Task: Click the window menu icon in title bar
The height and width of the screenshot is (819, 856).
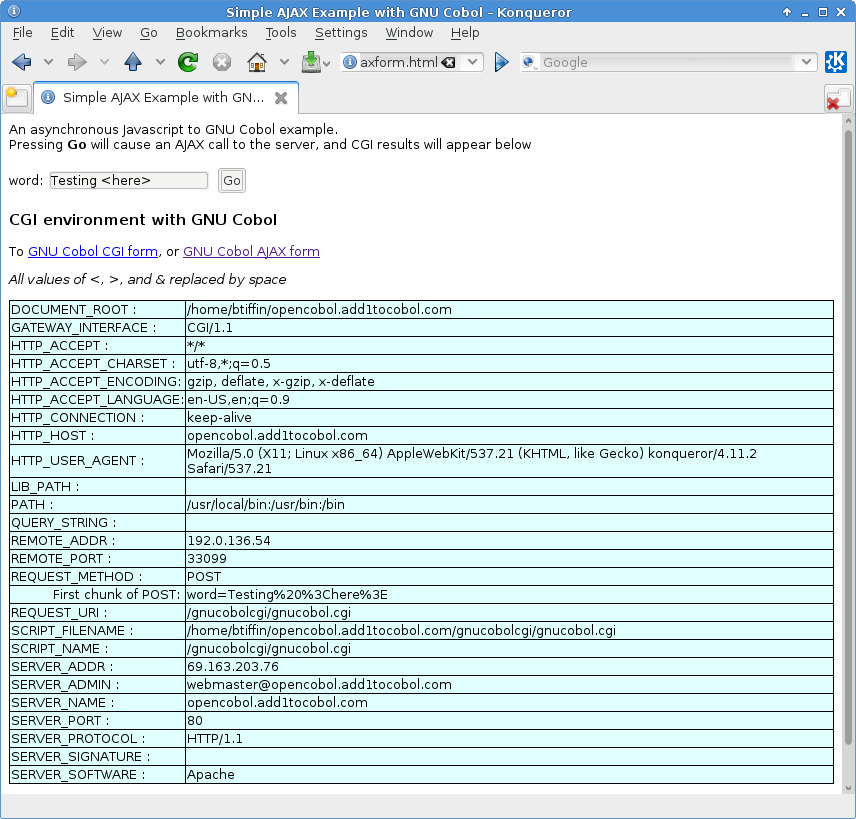Action: click(14, 11)
